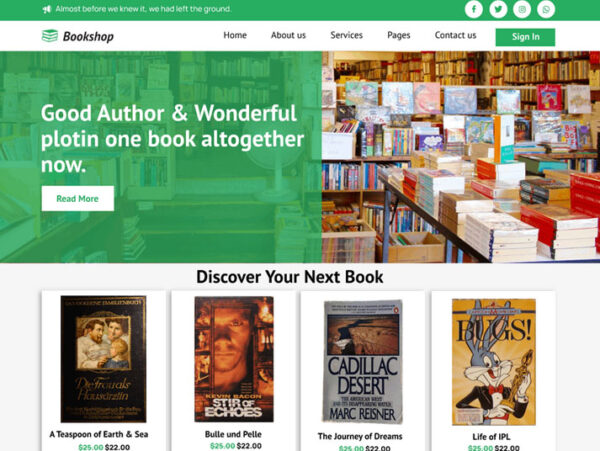This screenshot has width=600, height=451.
Task: Click the Bookshop green book-stack logo
Action: pos(50,36)
